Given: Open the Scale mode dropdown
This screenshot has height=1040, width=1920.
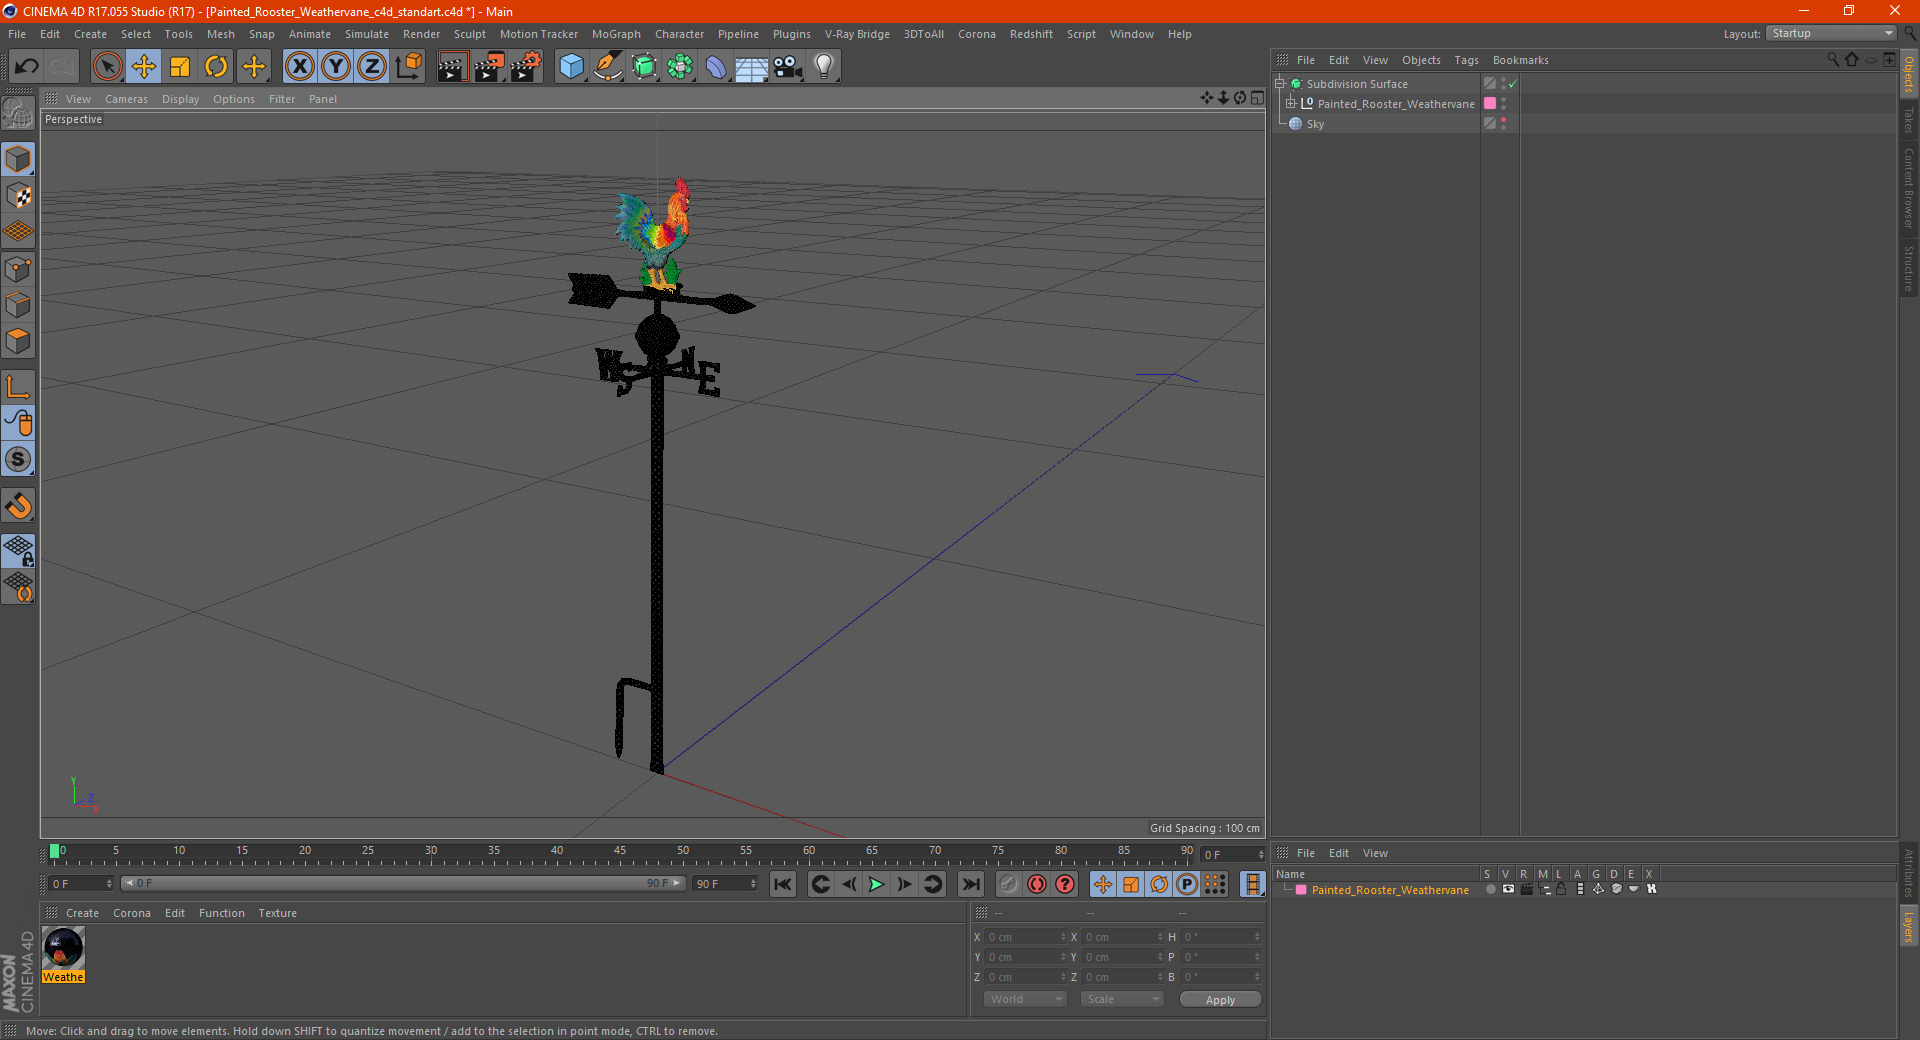Looking at the screenshot, I should pyautogui.click(x=1122, y=999).
